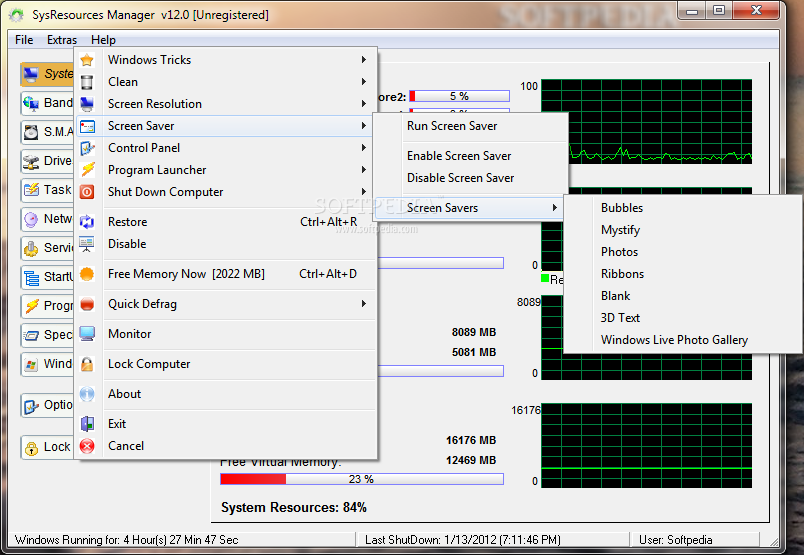
Task: Select Enable Screen Saver
Action: [471, 156]
